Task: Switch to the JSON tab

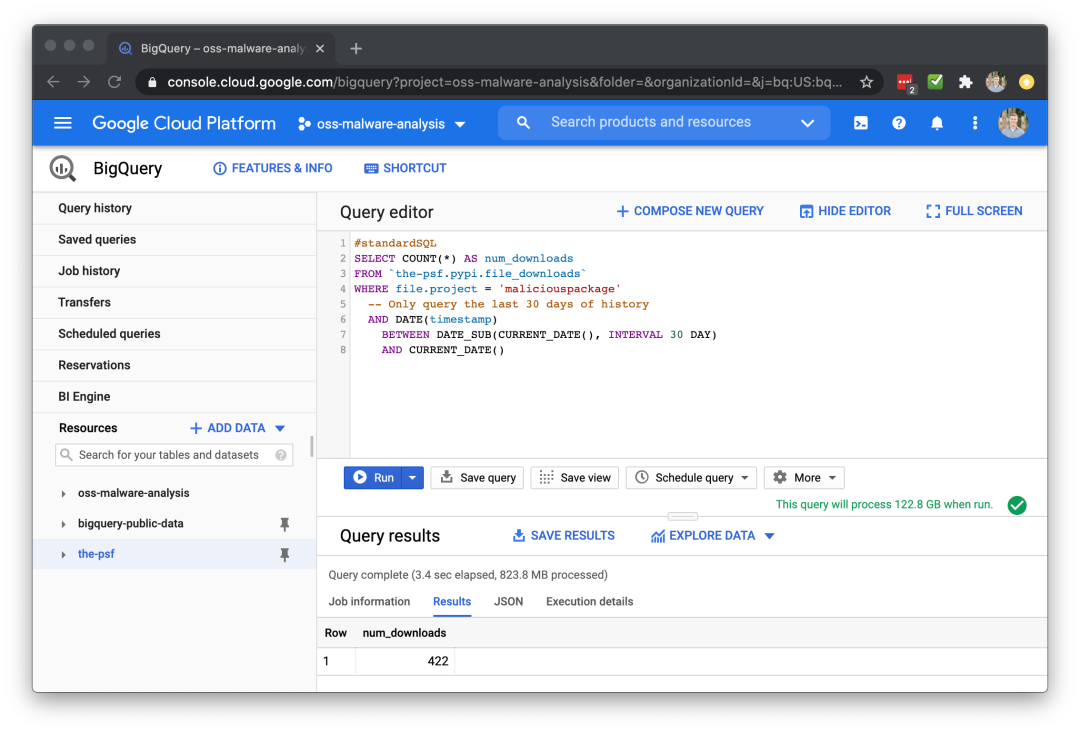Action: pos(508,601)
